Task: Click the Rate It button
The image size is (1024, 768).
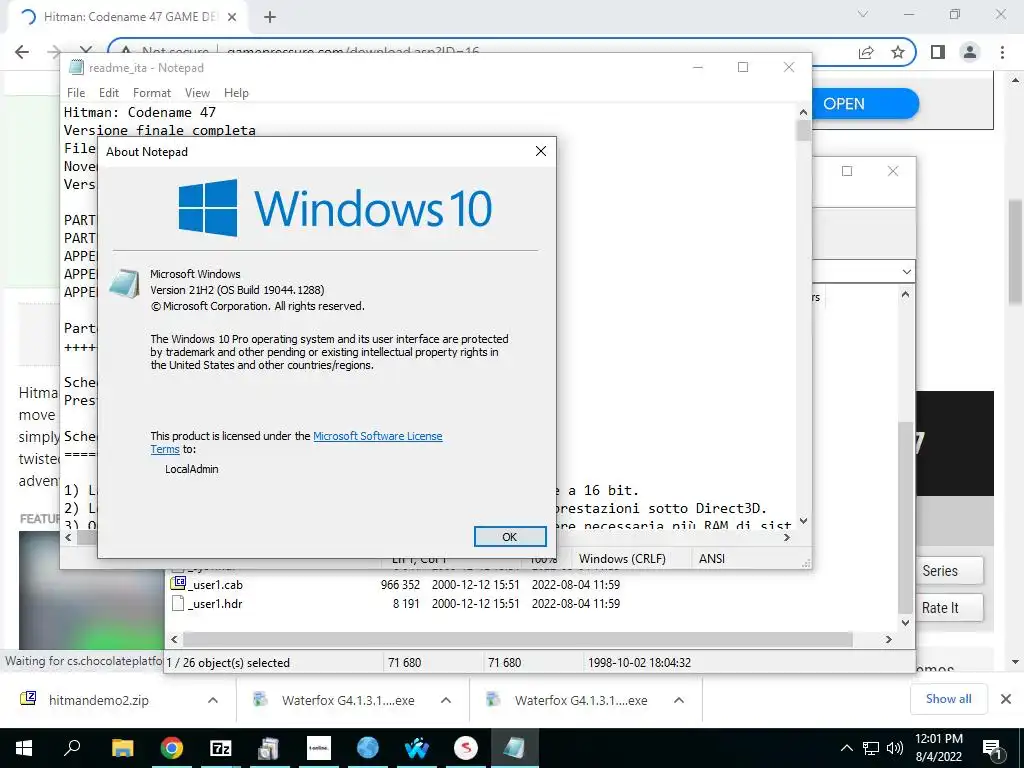Action: (x=950, y=608)
